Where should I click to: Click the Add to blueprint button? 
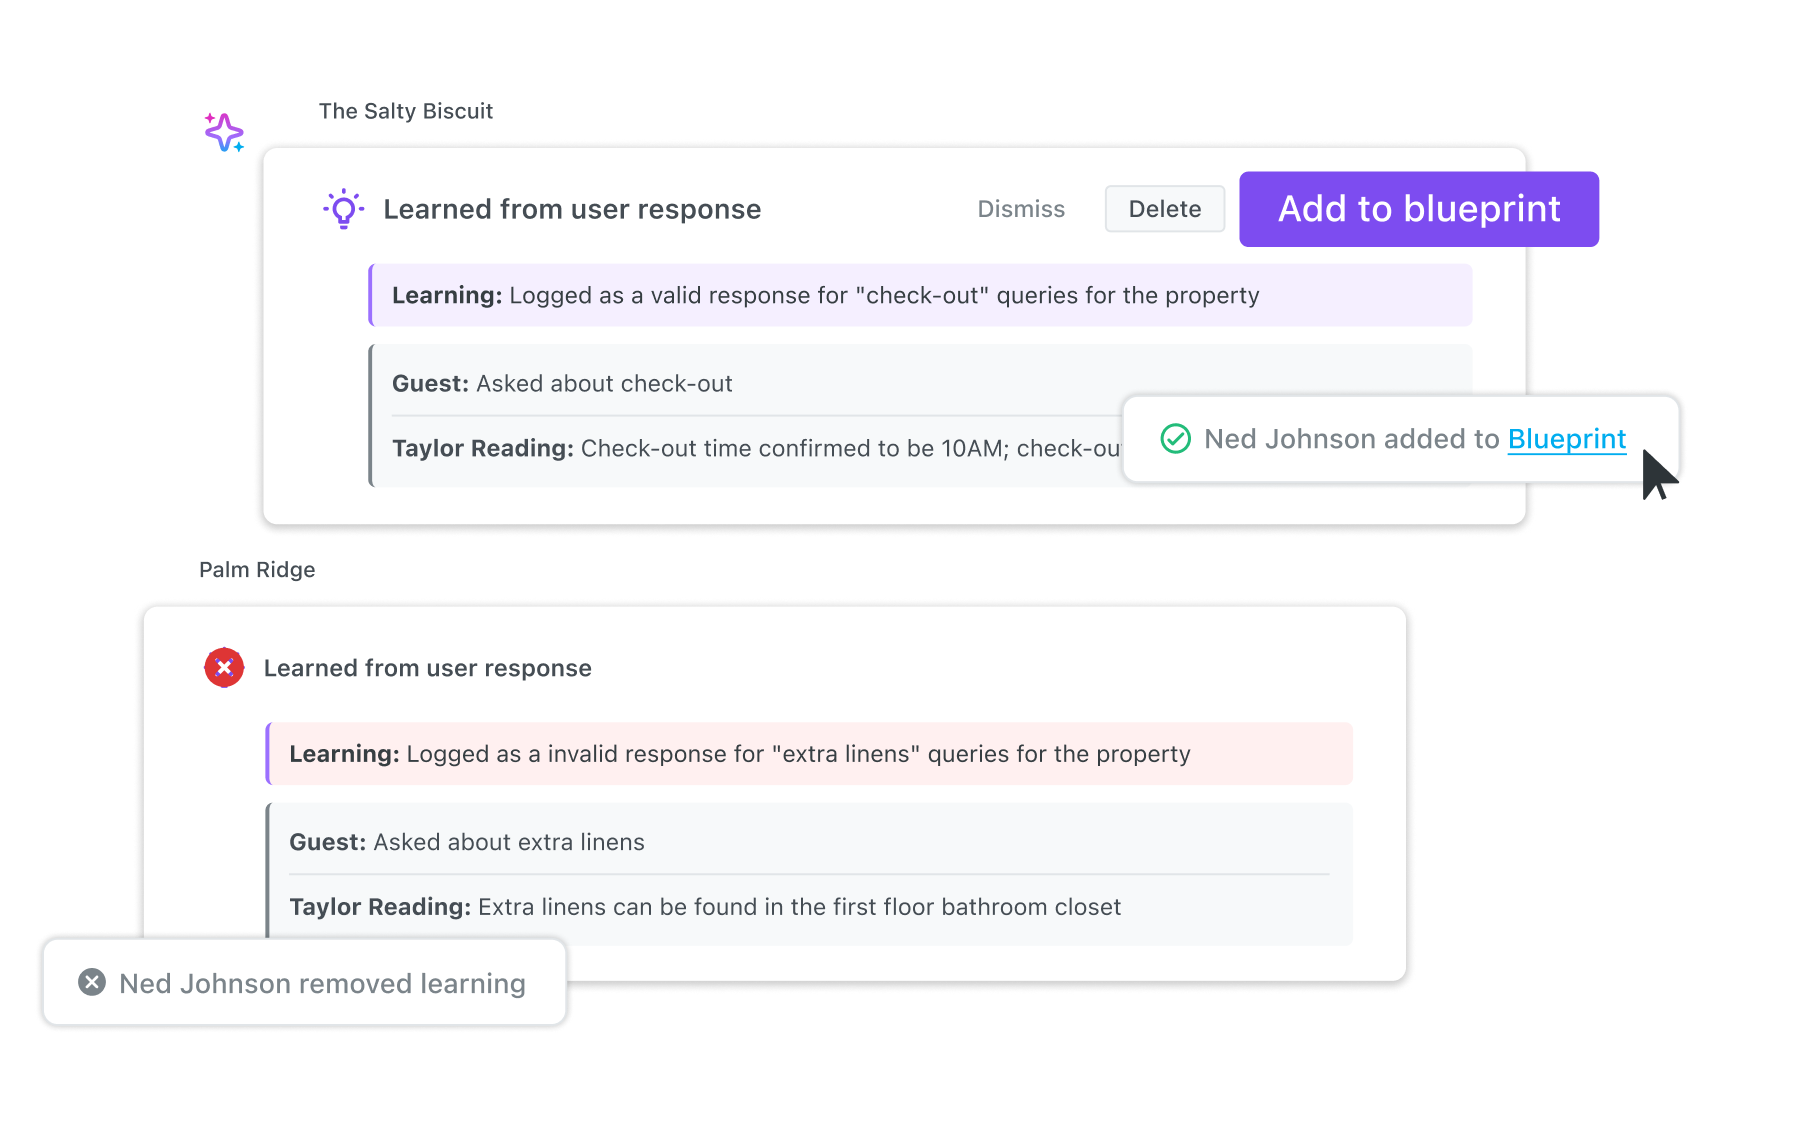coord(1418,209)
